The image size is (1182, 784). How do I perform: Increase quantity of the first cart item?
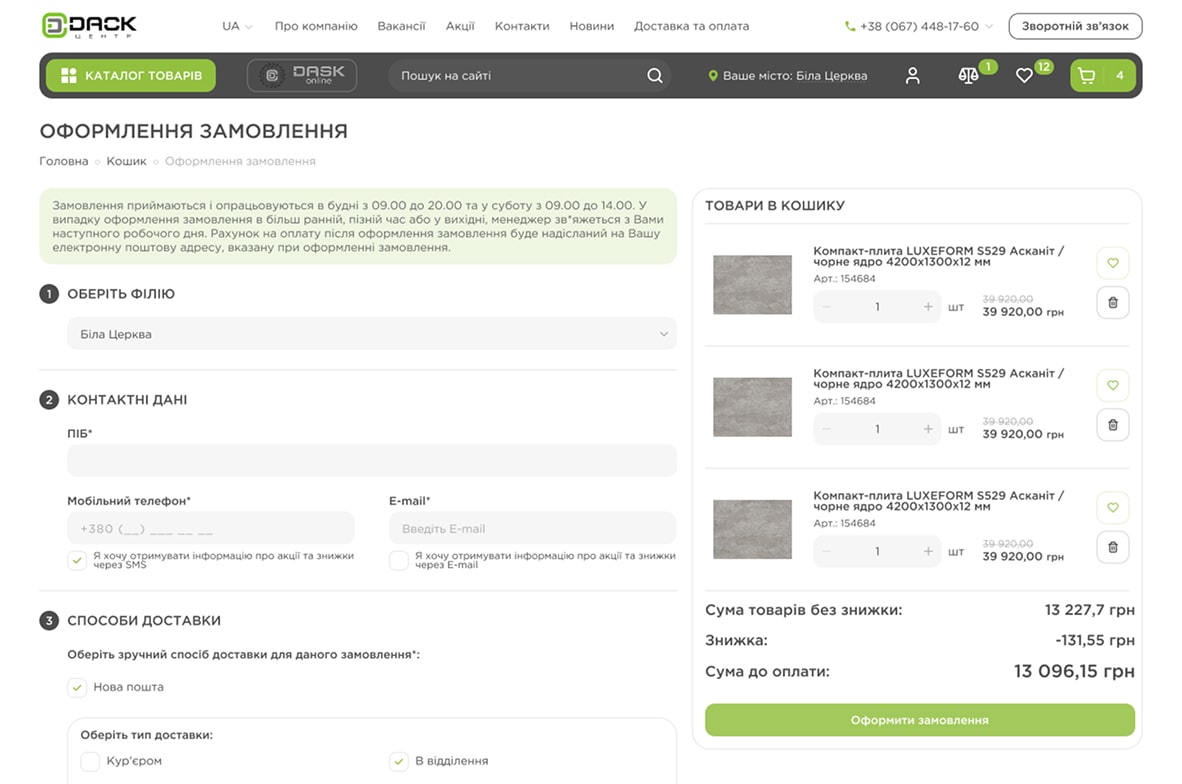pos(928,307)
